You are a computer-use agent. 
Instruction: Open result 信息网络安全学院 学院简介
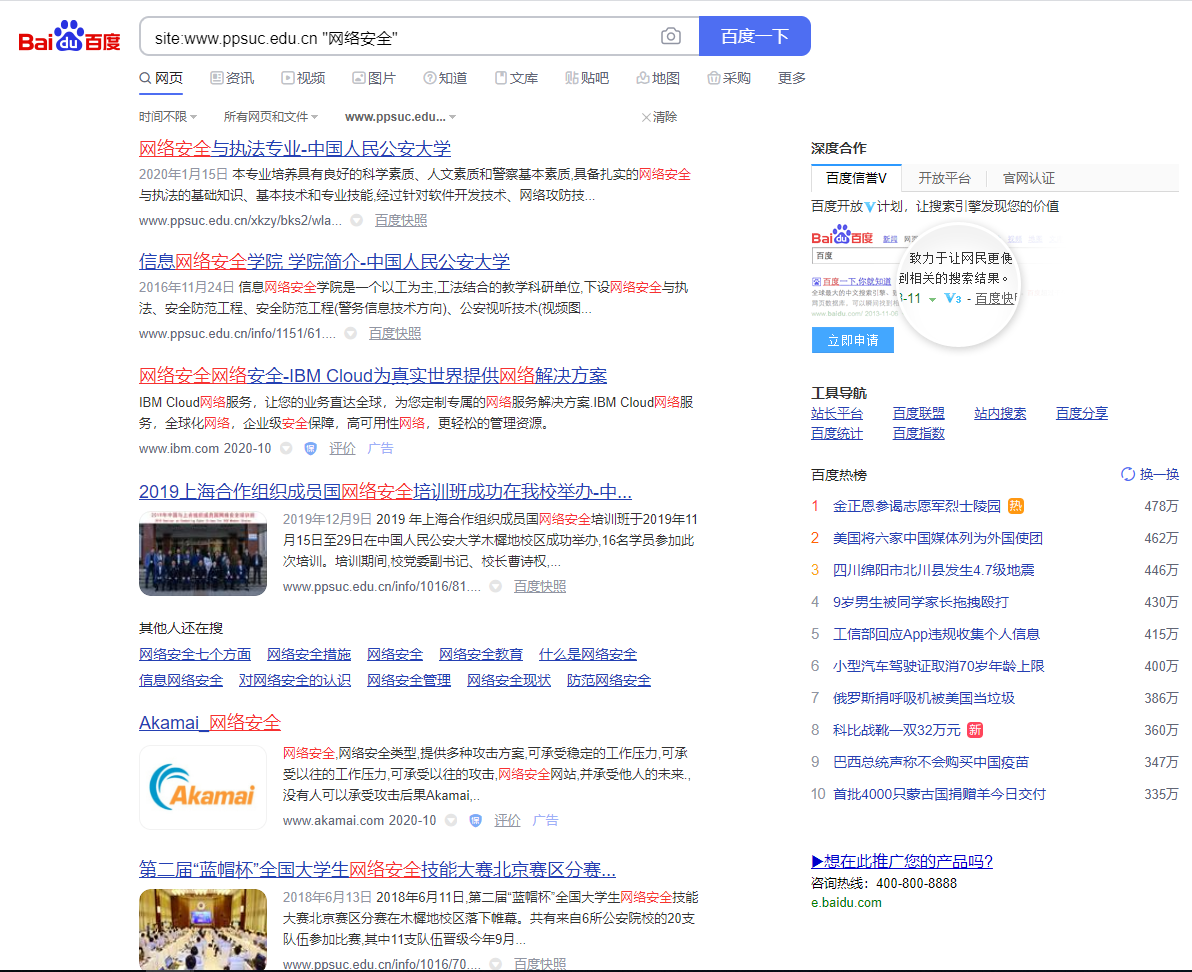(x=324, y=262)
